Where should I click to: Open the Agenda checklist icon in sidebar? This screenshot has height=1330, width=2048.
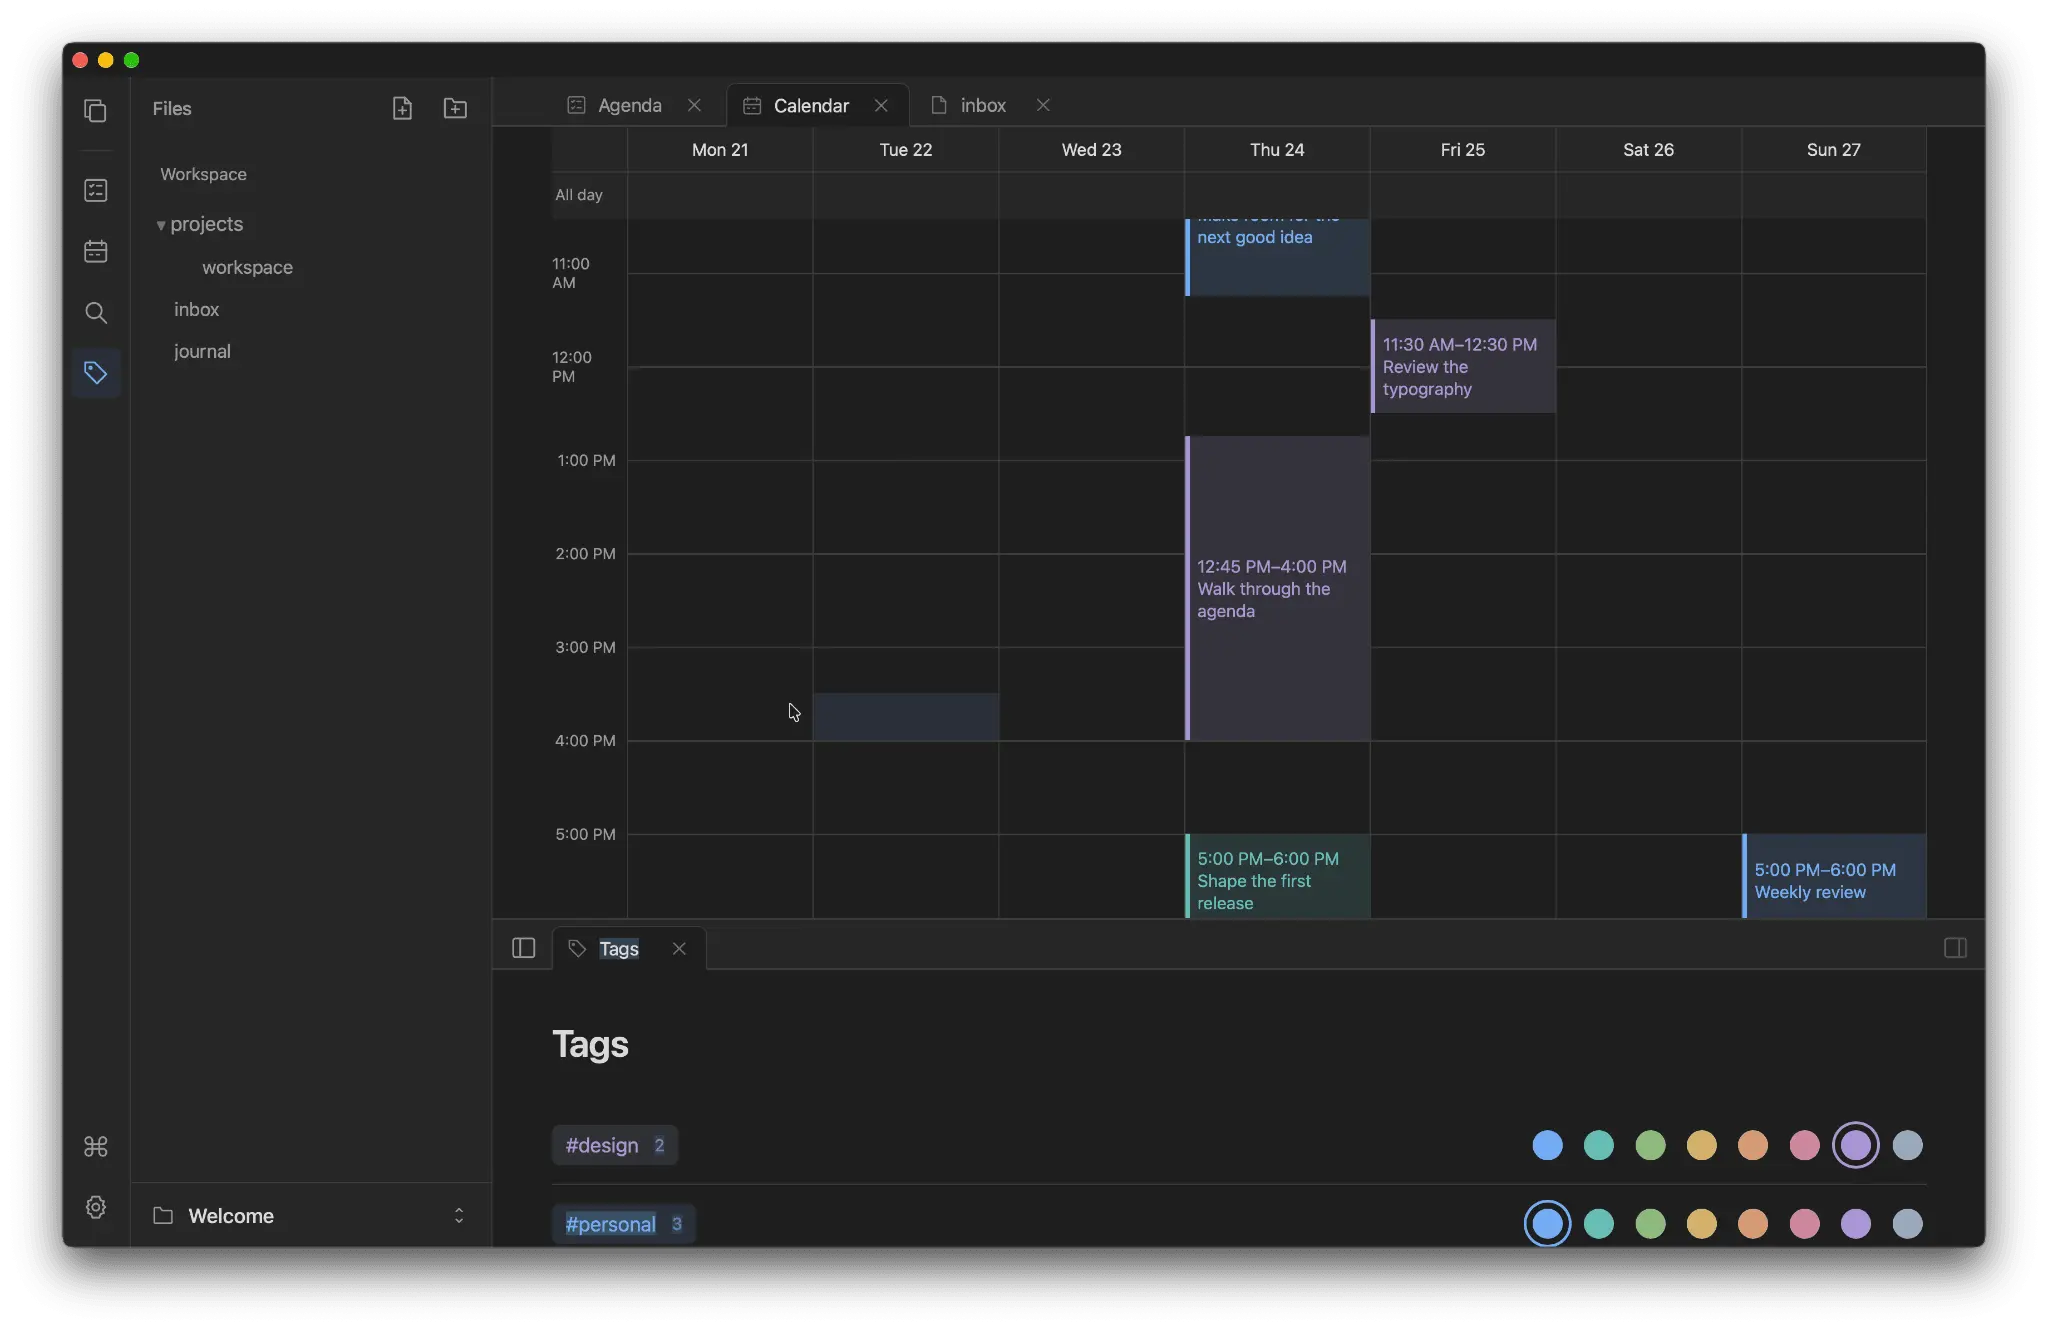tap(96, 190)
